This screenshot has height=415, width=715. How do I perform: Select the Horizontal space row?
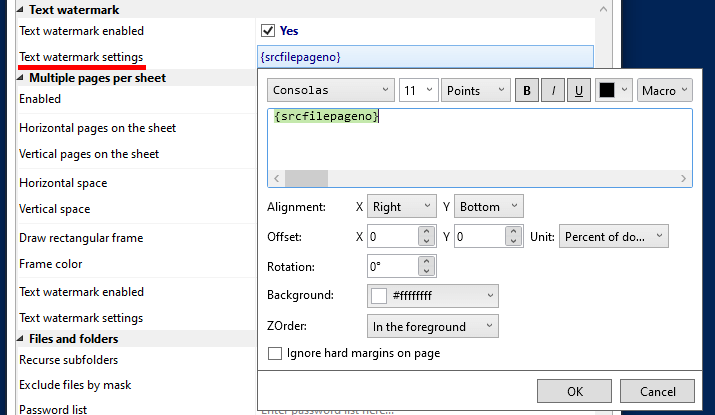(x=136, y=183)
